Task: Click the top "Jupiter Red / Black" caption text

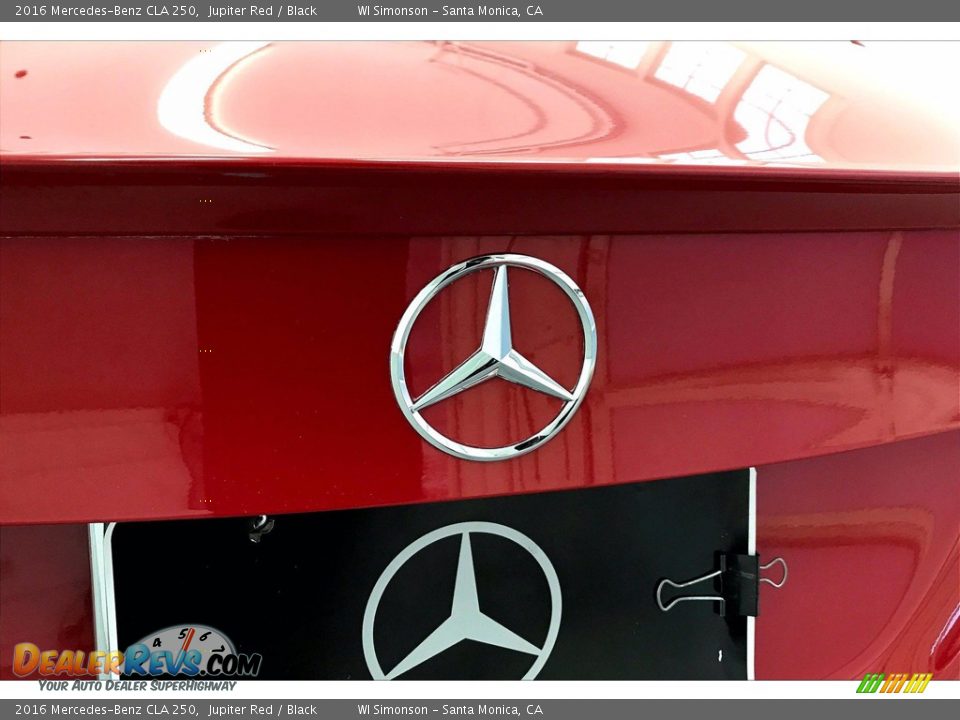Action: pyautogui.click(x=263, y=10)
